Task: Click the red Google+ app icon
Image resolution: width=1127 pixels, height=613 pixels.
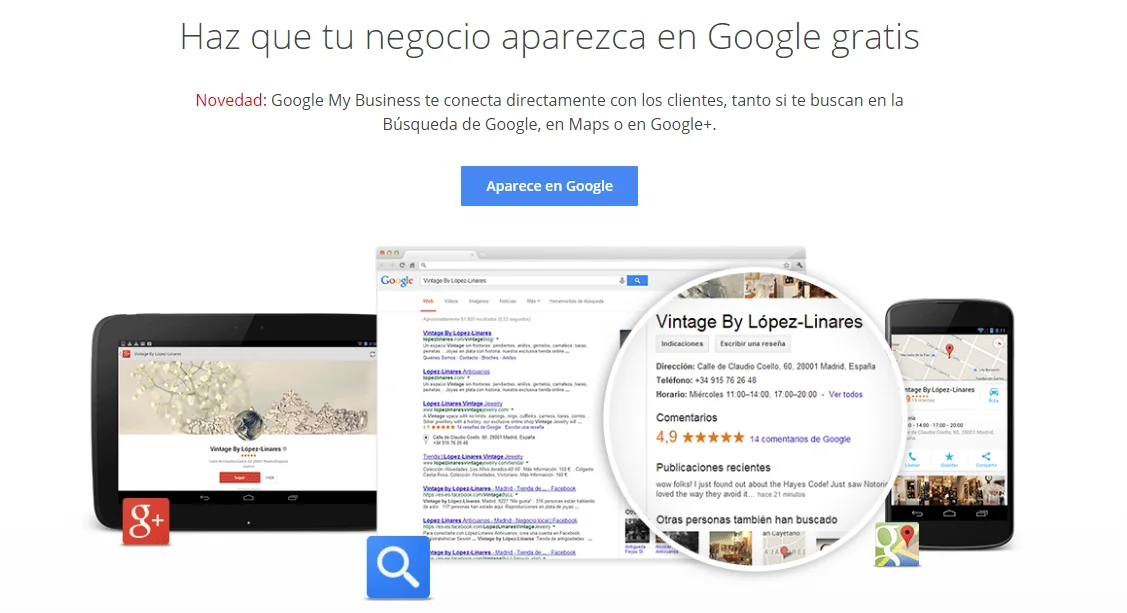Action: click(x=146, y=521)
